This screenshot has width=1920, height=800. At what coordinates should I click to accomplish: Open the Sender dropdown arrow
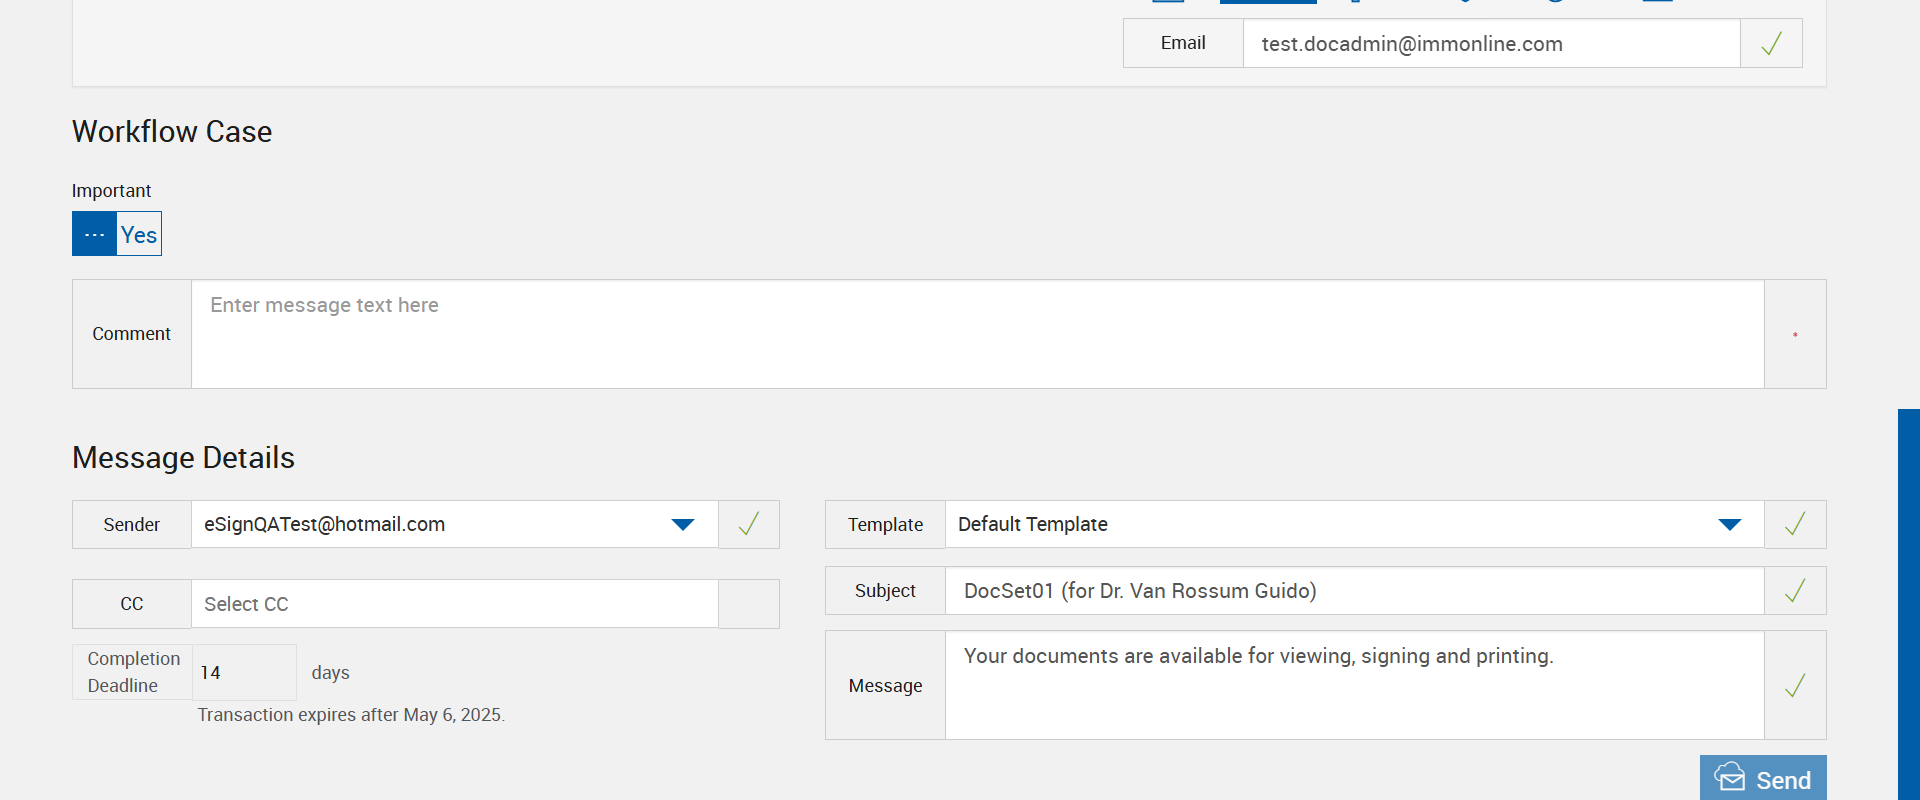coord(683,524)
